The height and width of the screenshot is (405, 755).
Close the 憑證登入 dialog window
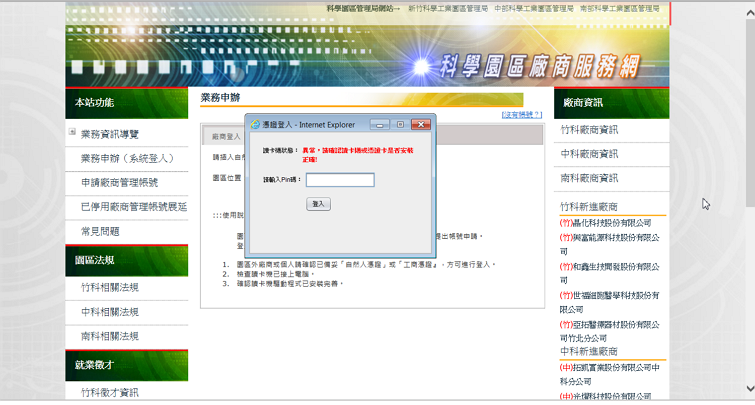pyautogui.click(x=420, y=125)
